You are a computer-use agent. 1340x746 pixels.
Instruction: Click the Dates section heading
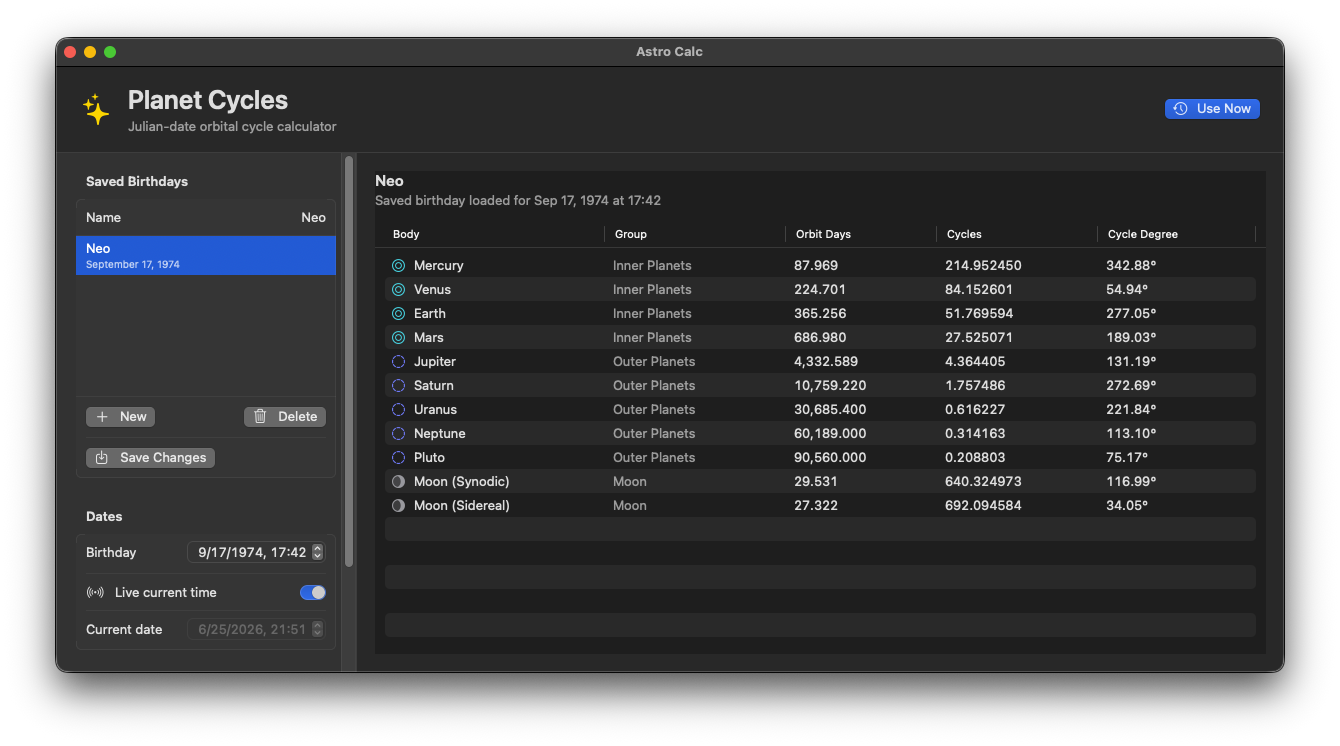(x=104, y=517)
